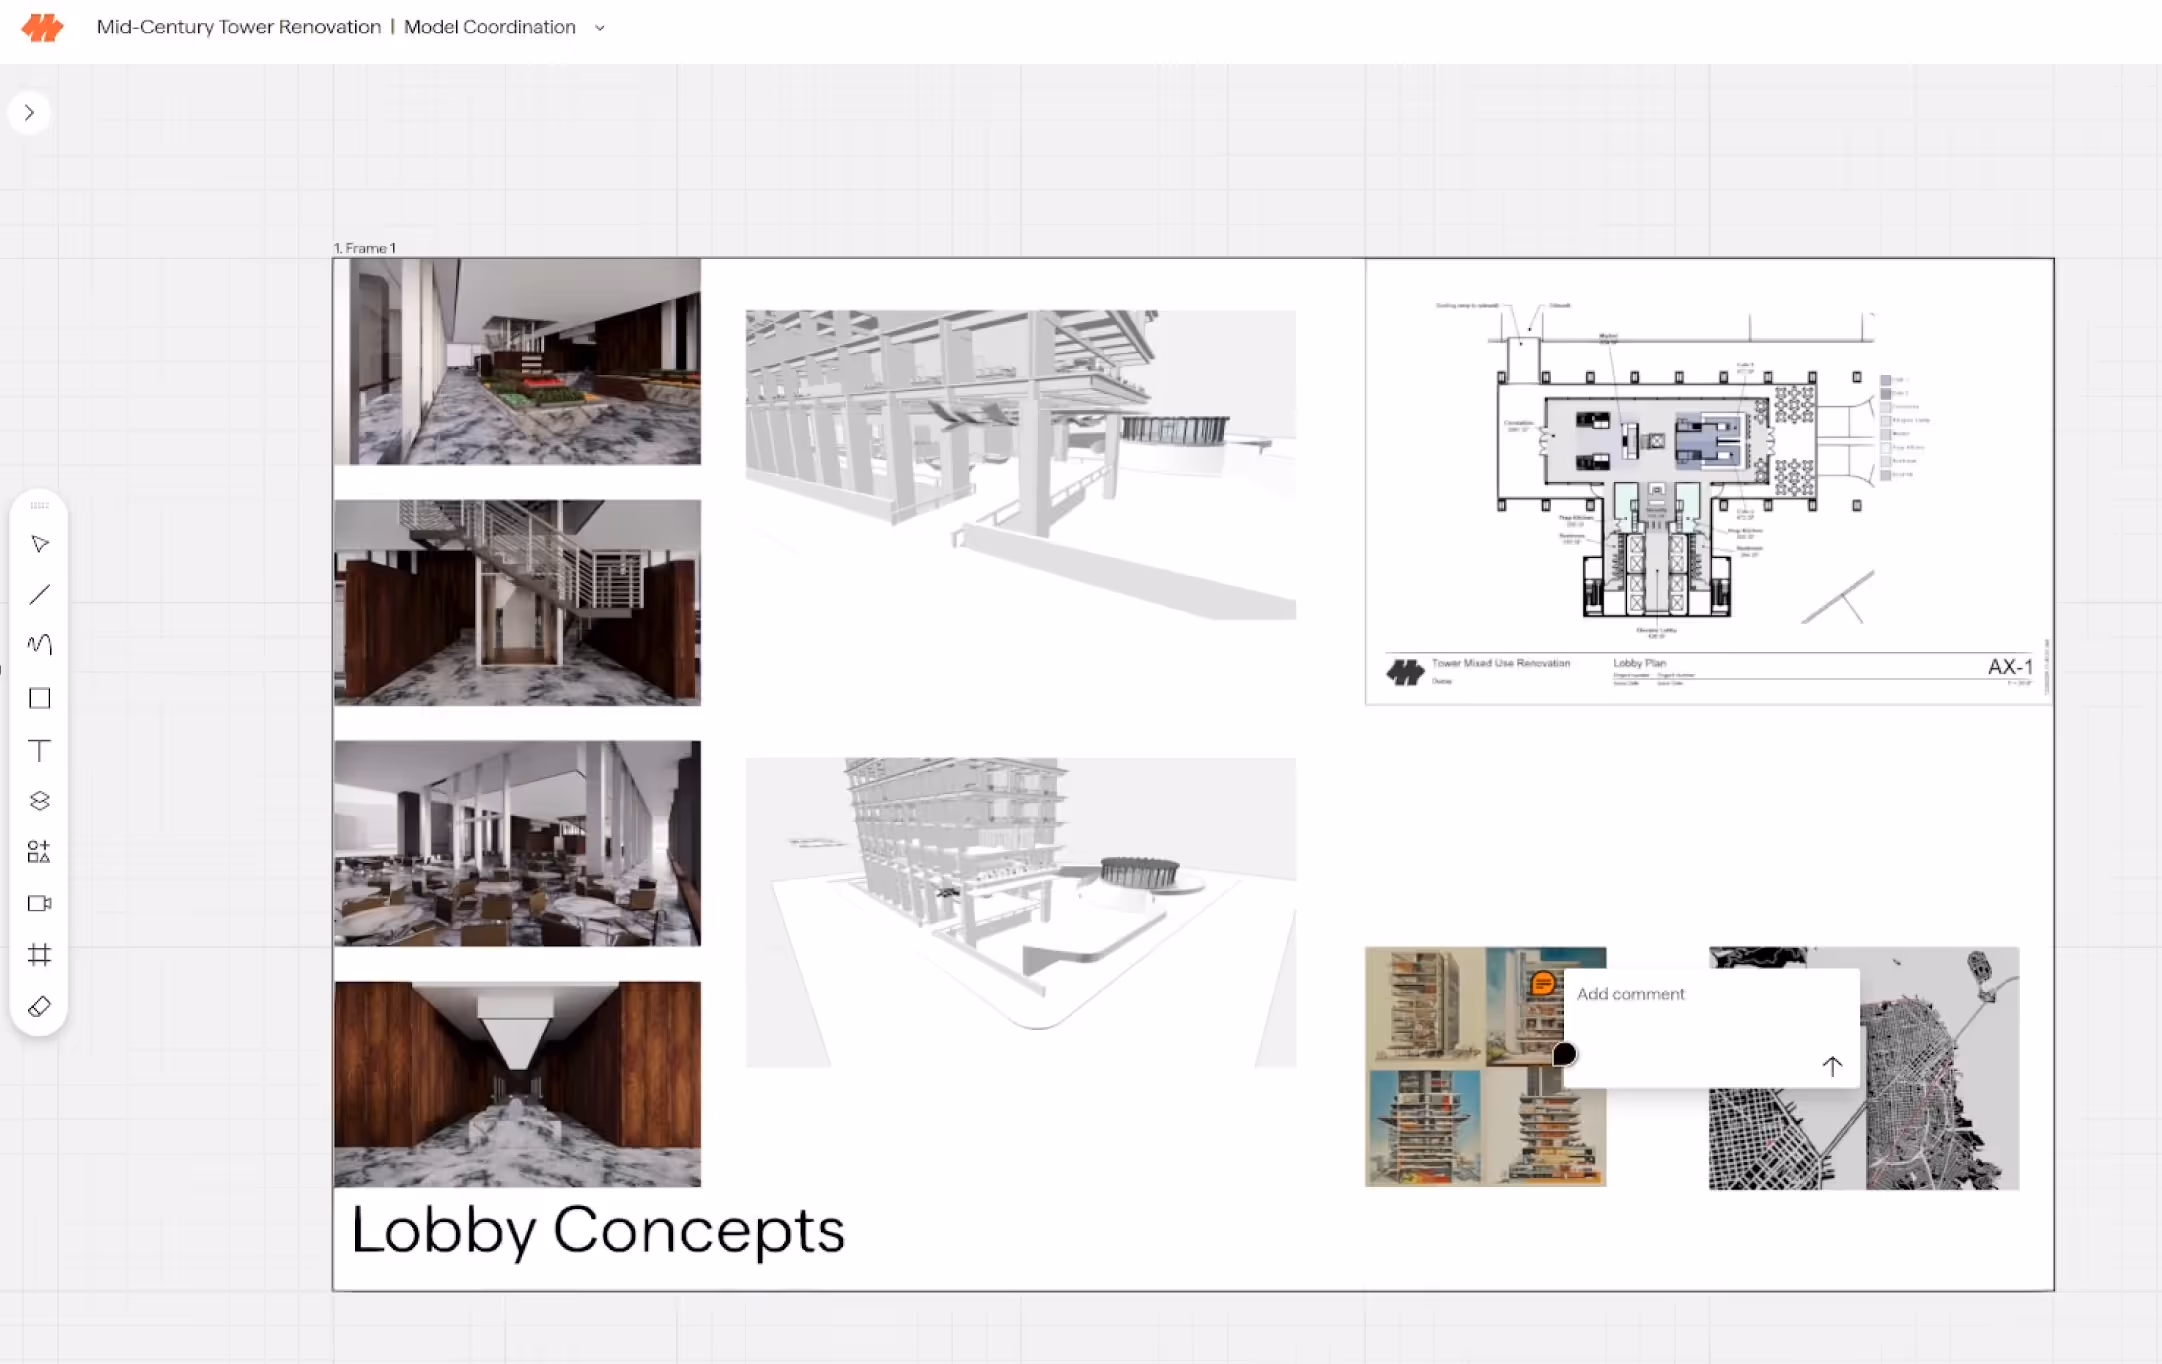Screen dimensions: 2162x1364
Task: Click the orange app logo
Action: (x=42, y=27)
